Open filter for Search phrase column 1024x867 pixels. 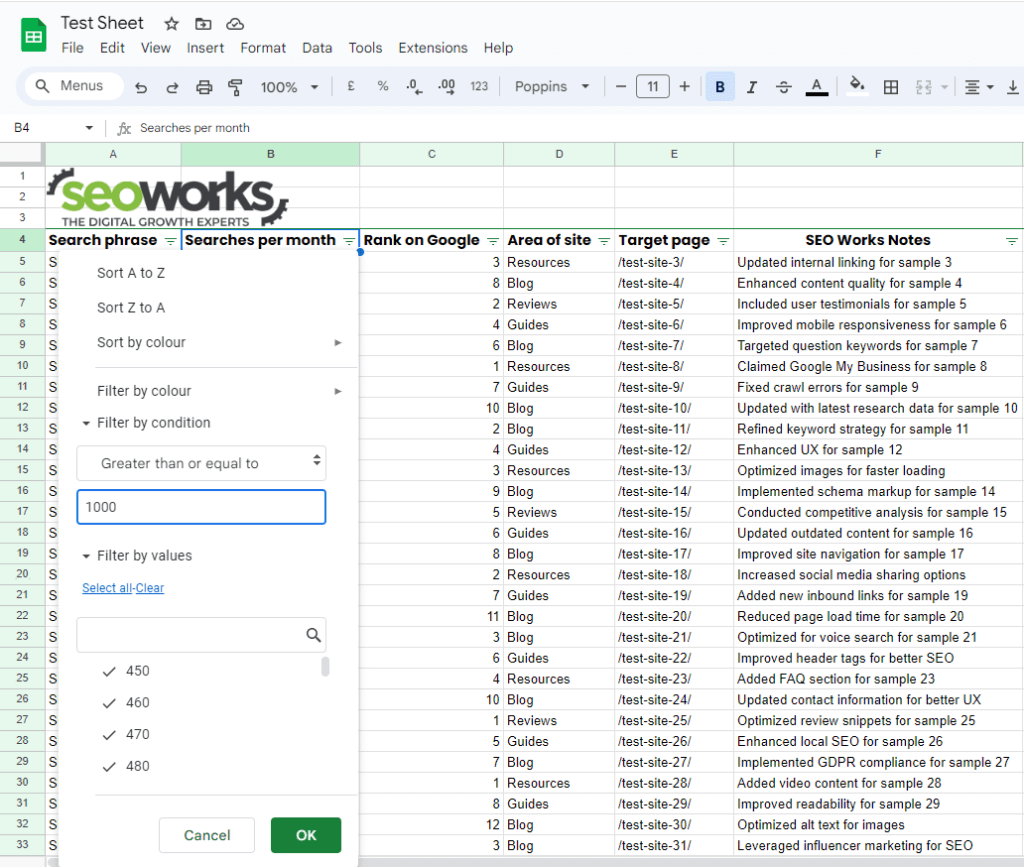tap(170, 242)
